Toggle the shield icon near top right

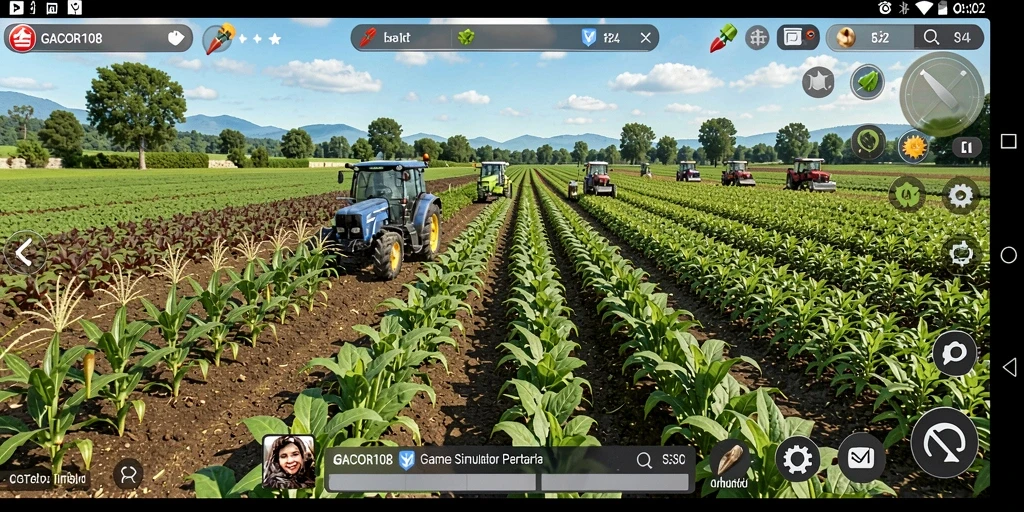point(818,82)
